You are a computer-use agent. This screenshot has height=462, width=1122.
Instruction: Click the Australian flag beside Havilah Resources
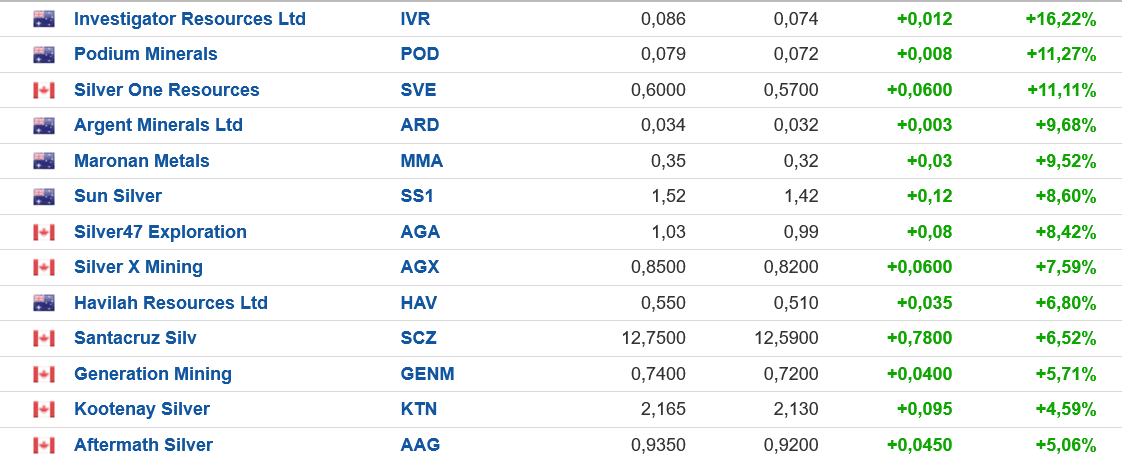(44, 303)
